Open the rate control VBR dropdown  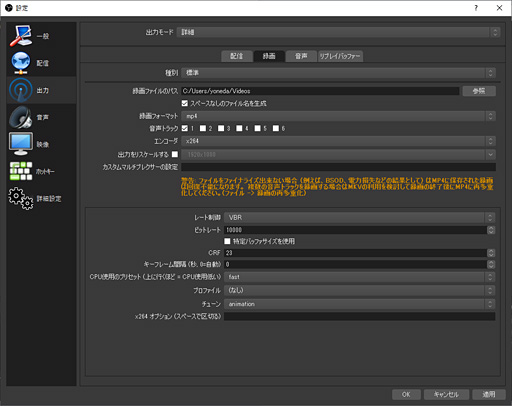click(360, 217)
